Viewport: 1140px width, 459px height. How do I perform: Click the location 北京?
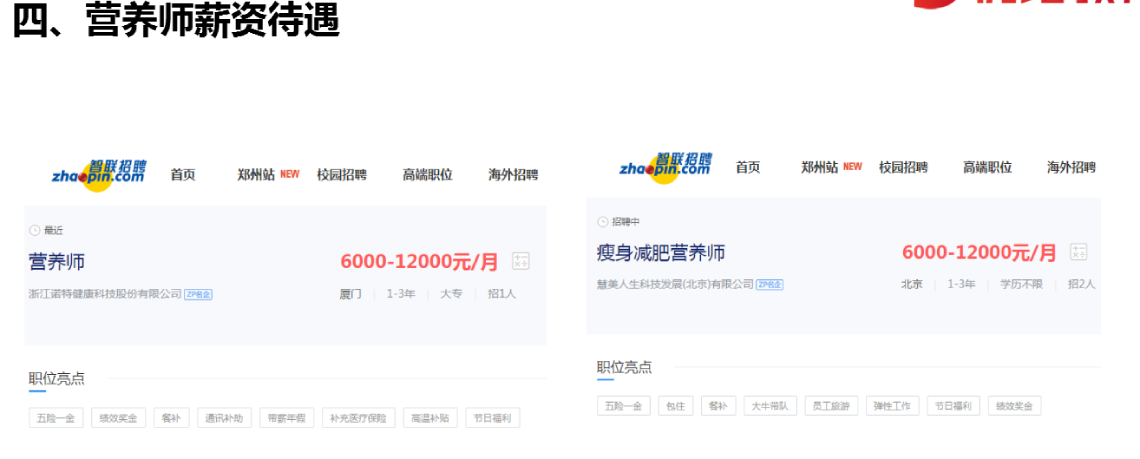(911, 284)
